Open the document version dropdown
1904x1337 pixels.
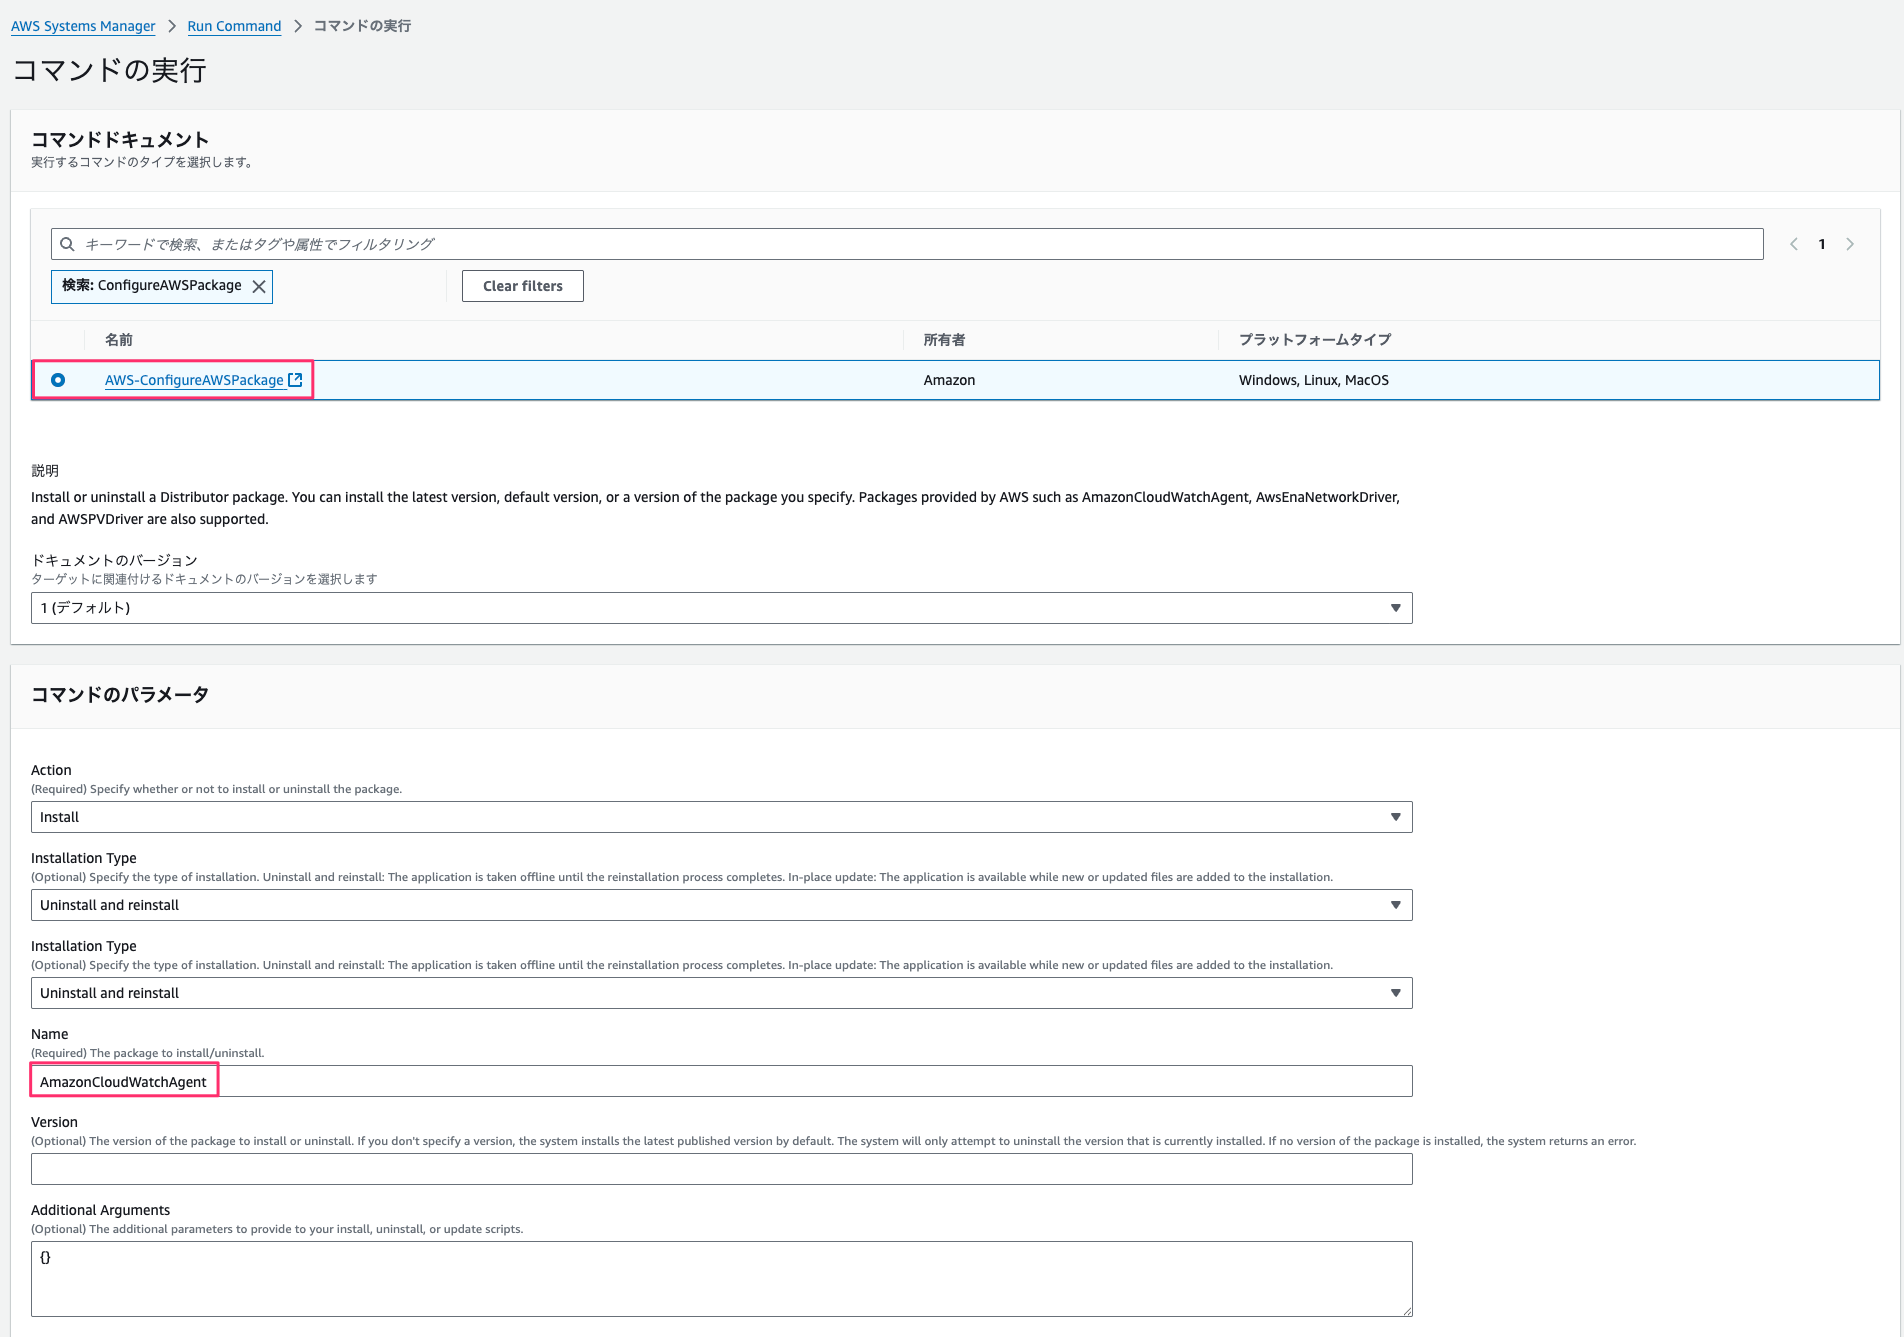coord(721,608)
